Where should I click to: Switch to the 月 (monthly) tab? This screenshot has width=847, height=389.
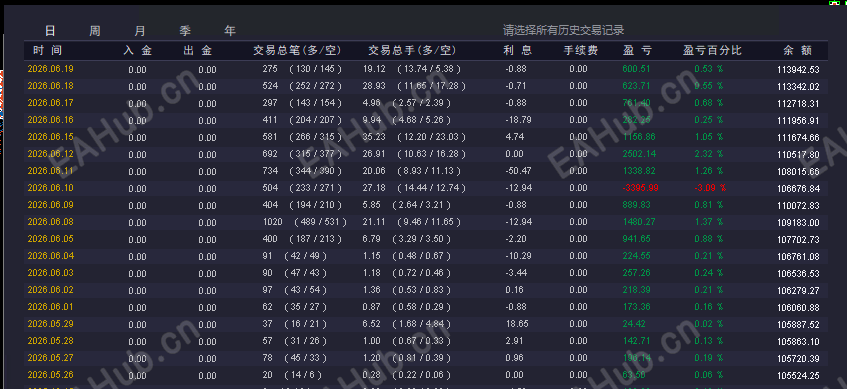coord(140,31)
